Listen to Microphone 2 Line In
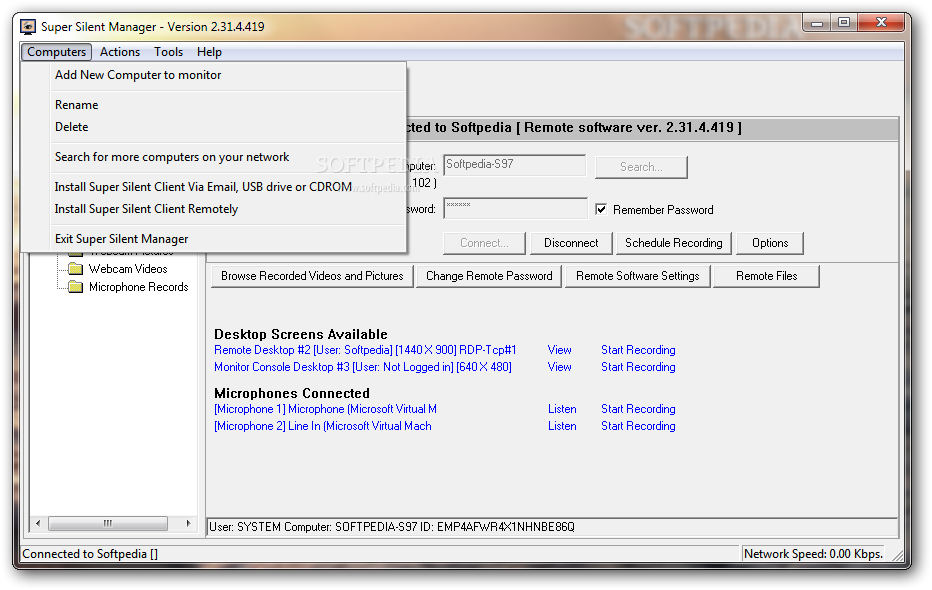 [x=562, y=426]
